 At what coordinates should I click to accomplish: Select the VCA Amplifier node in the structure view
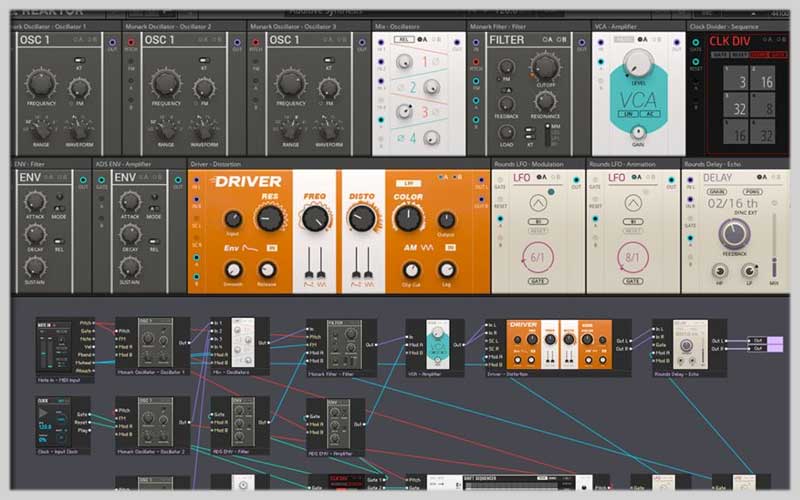(435, 348)
